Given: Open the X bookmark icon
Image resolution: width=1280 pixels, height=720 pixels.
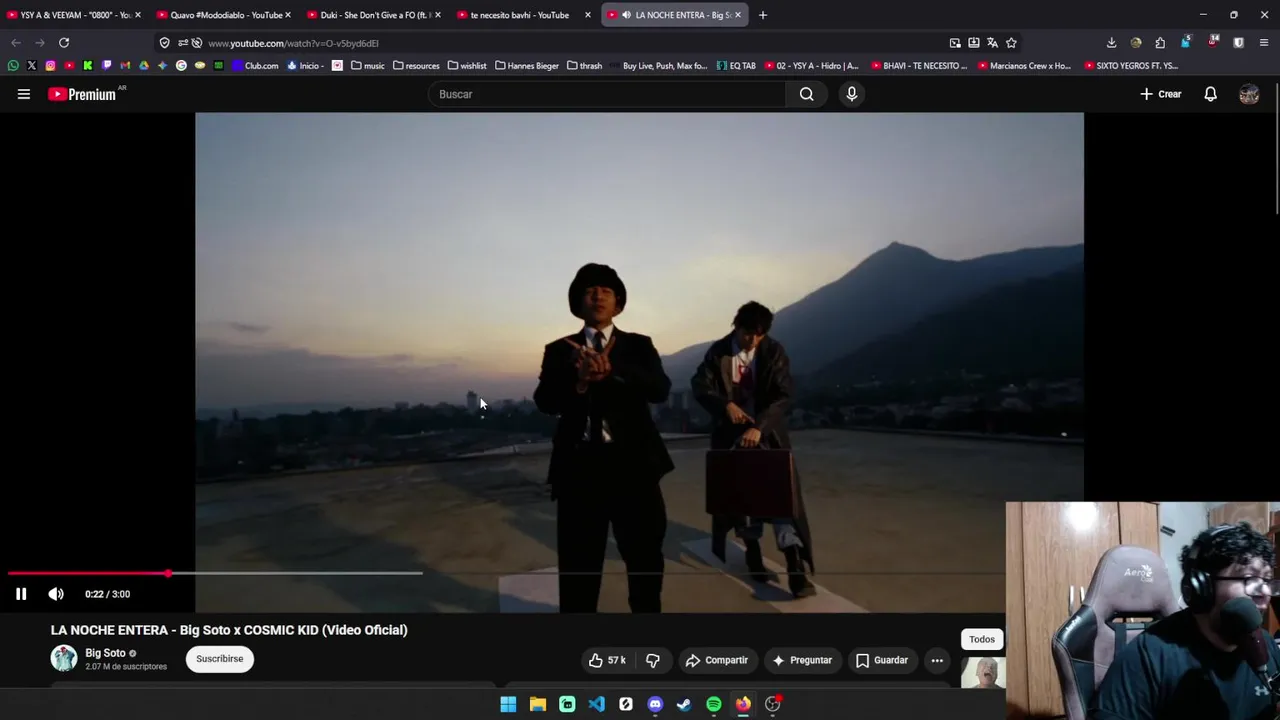Looking at the screenshot, I should click(x=32, y=66).
